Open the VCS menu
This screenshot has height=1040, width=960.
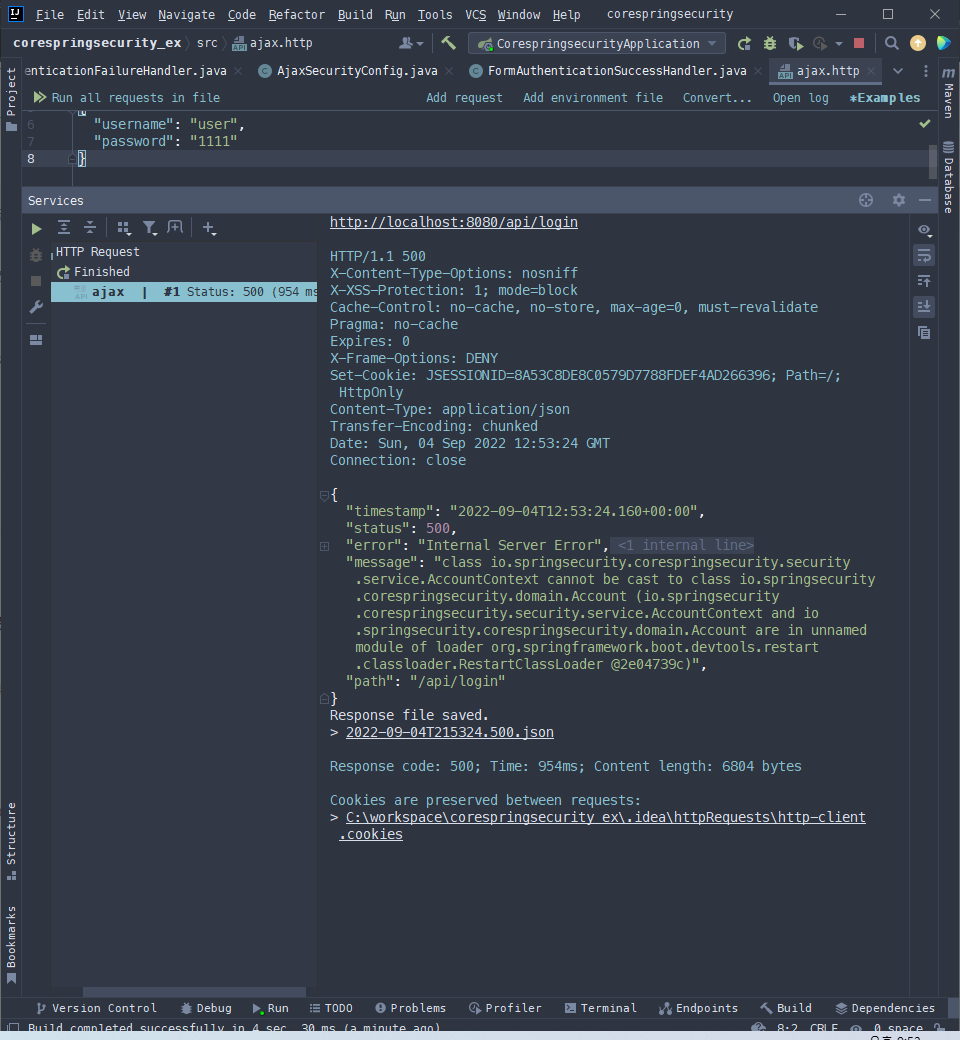pos(475,14)
